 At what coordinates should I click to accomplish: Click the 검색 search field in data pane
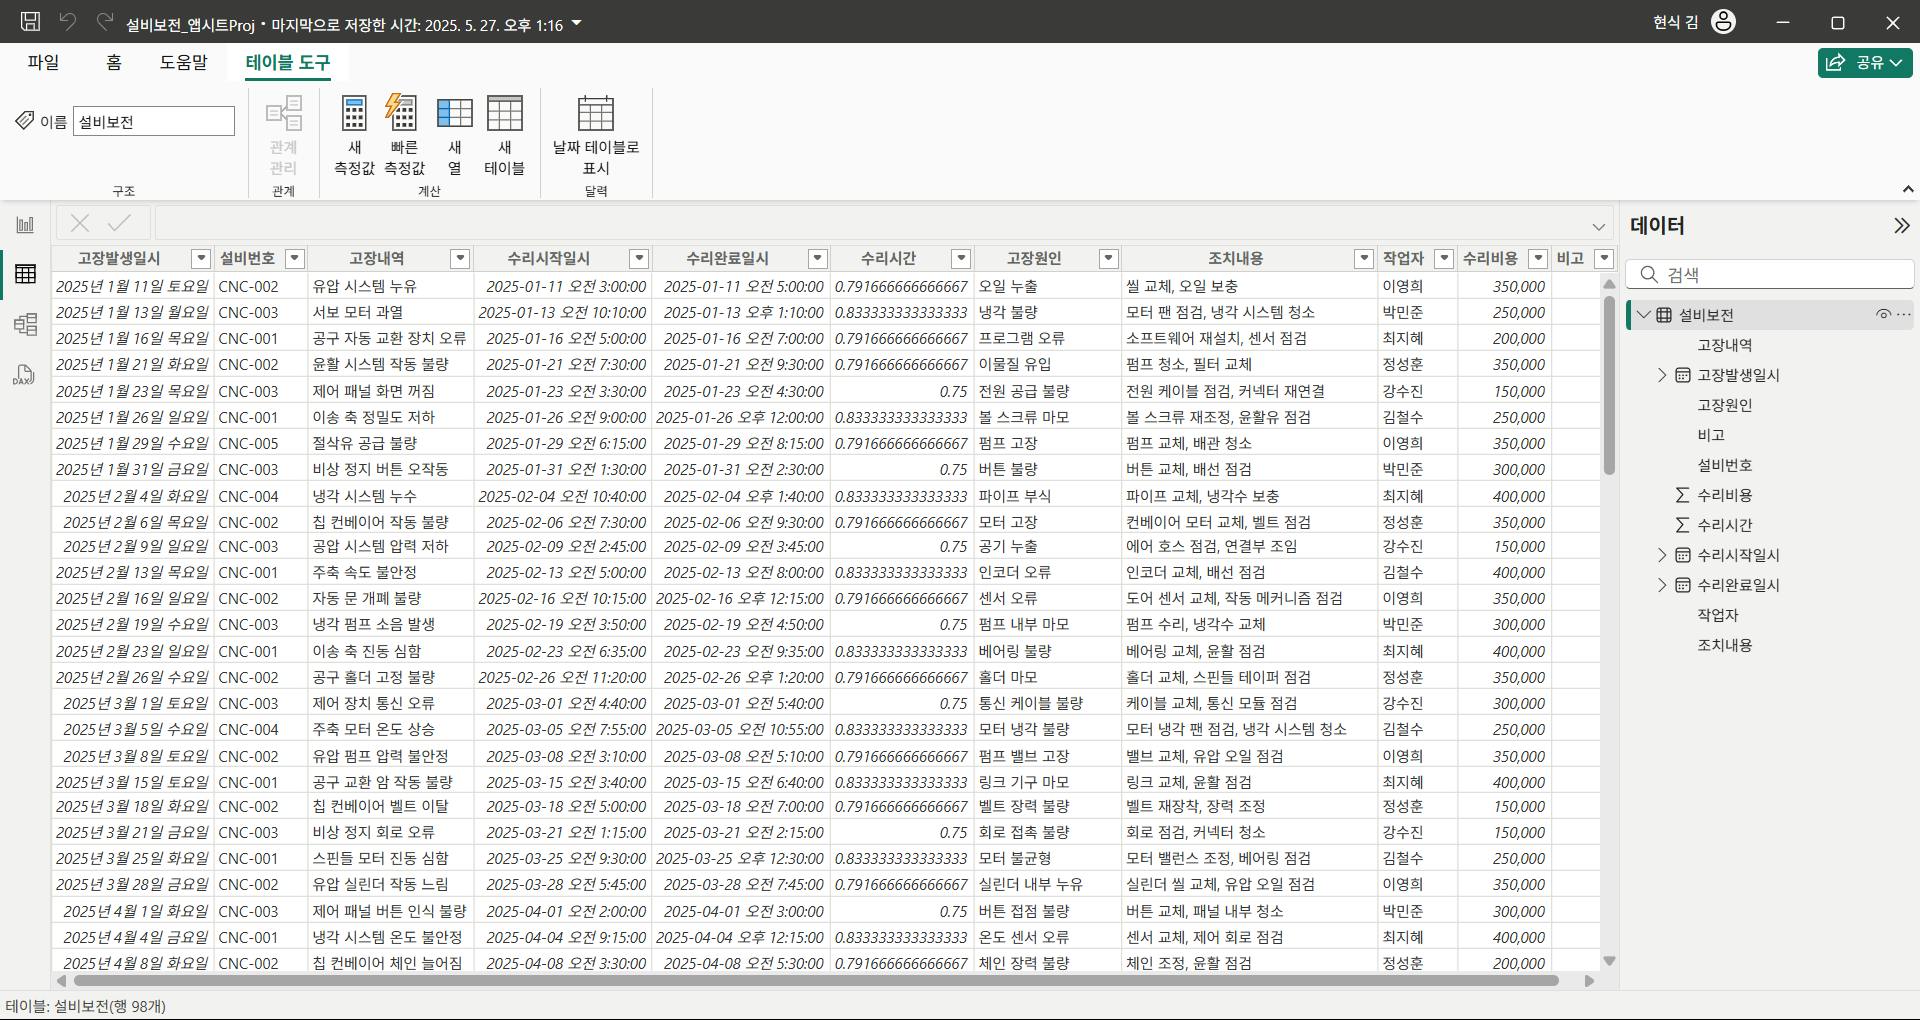[x=1770, y=275]
